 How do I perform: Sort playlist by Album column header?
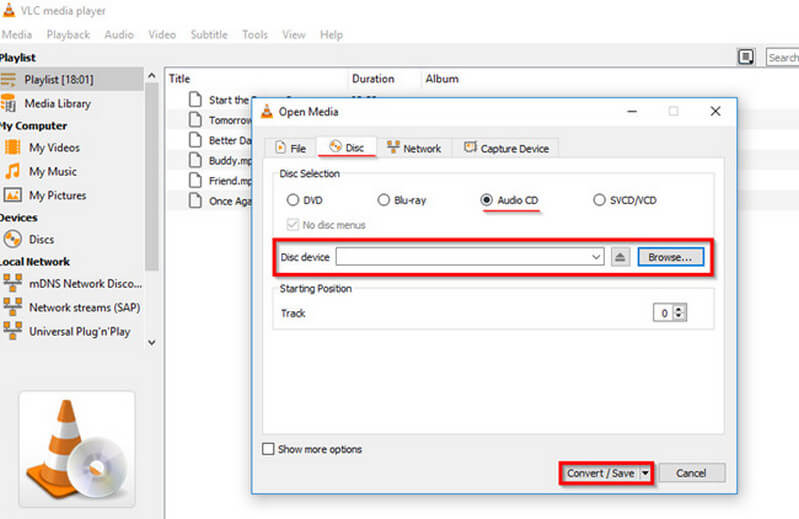point(442,78)
